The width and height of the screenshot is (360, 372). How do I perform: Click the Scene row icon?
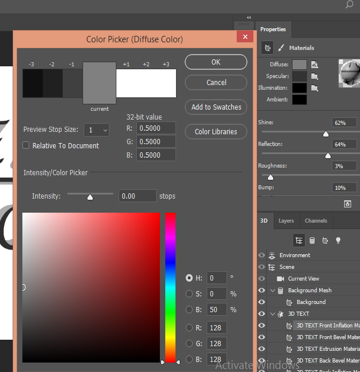point(272,267)
